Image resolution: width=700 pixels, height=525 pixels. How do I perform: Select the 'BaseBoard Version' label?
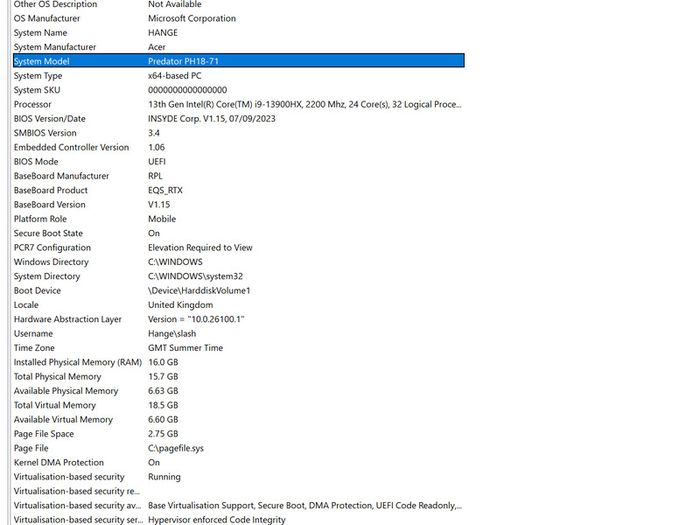50,204
